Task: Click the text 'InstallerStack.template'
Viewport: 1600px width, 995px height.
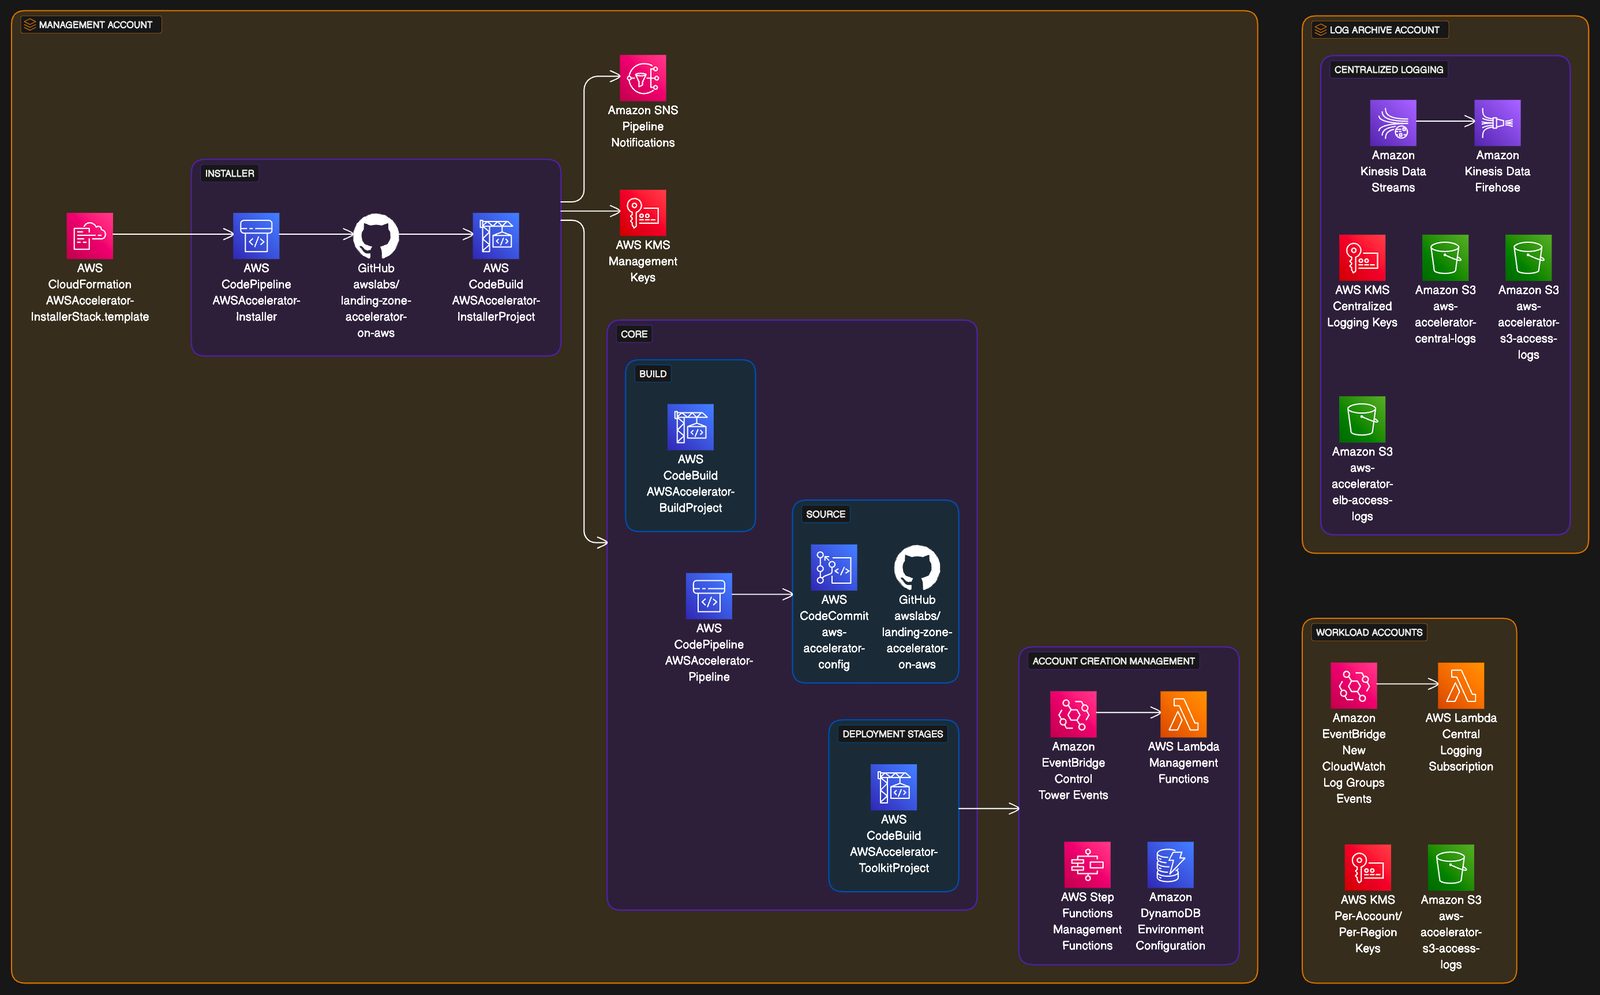Action: pyautogui.click(x=90, y=317)
